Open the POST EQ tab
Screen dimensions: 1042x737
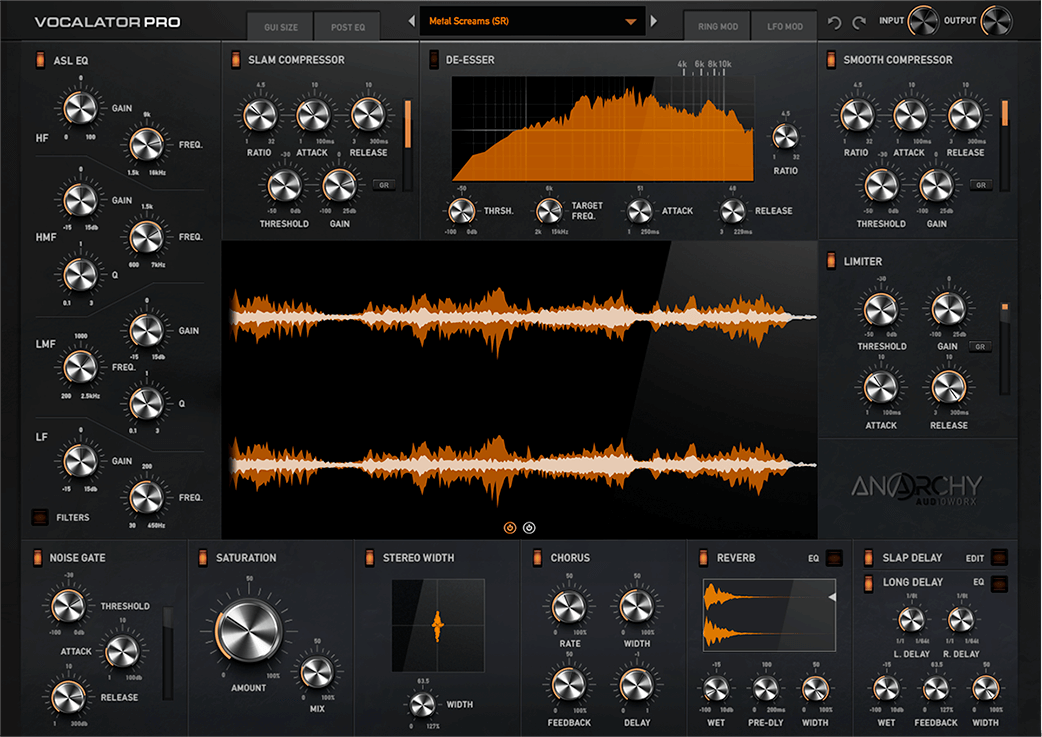(x=348, y=27)
